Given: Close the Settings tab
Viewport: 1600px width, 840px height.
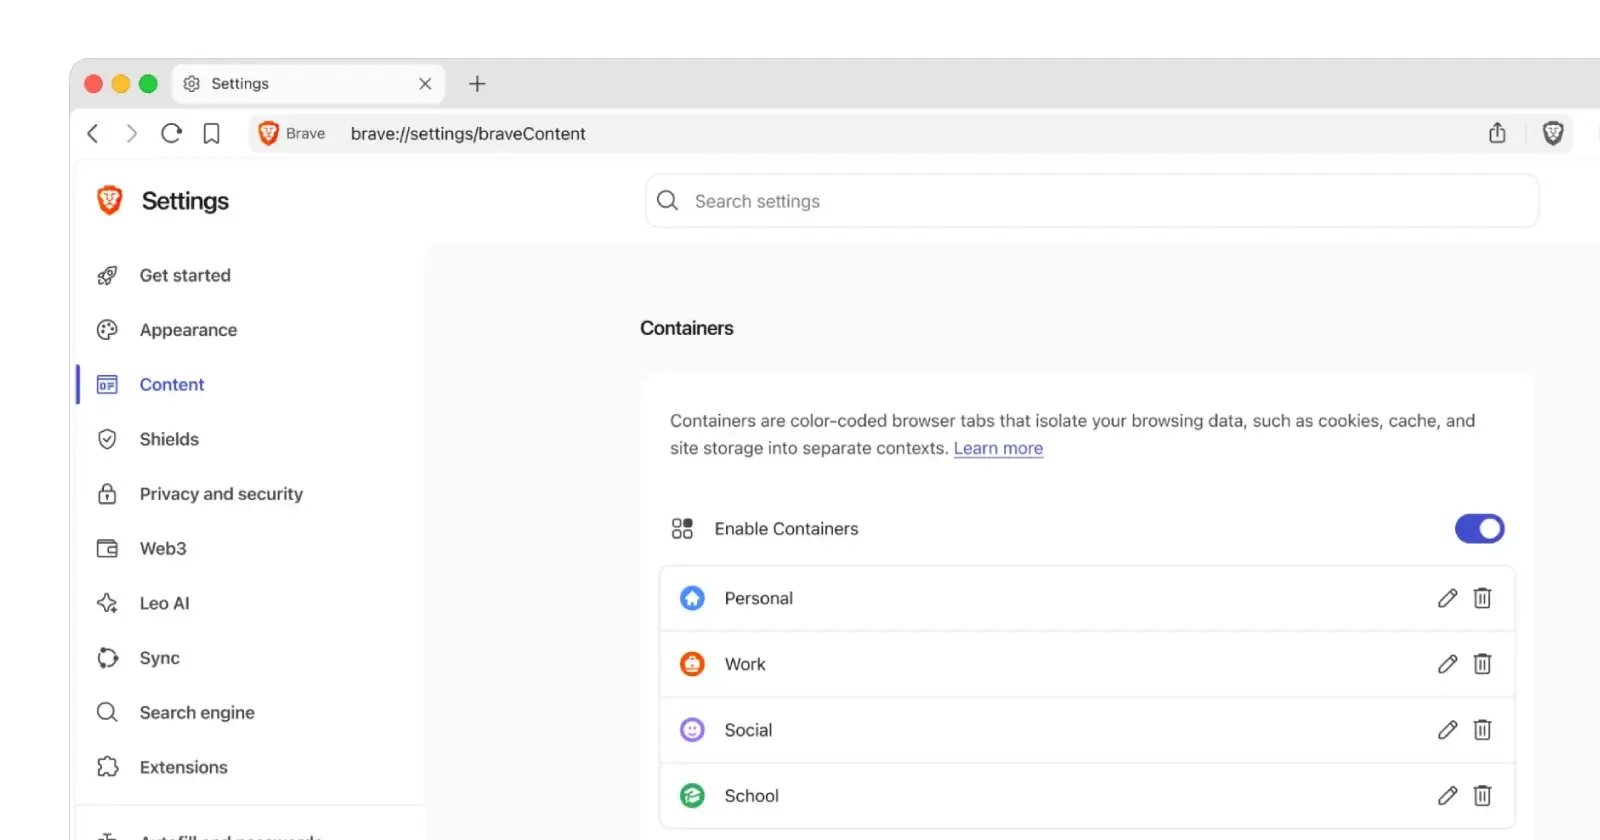Looking at the screenshot, I should pos(425,84).
